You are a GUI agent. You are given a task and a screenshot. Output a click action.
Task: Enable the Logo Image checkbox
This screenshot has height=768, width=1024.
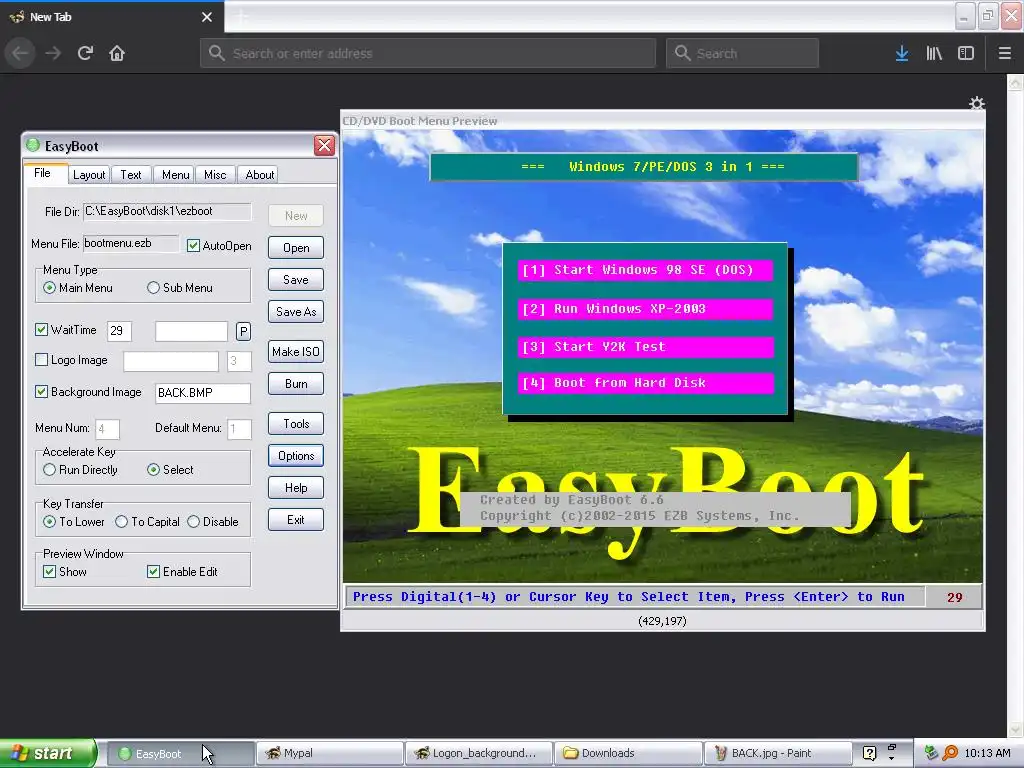(x=41, y=360)
